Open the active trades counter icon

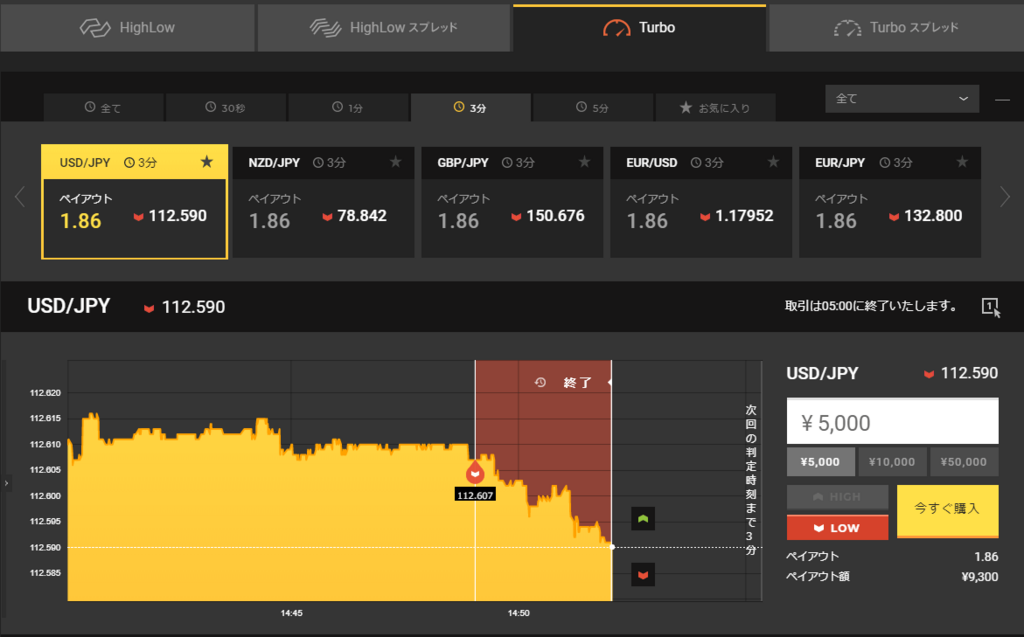(x=990, y=307)
